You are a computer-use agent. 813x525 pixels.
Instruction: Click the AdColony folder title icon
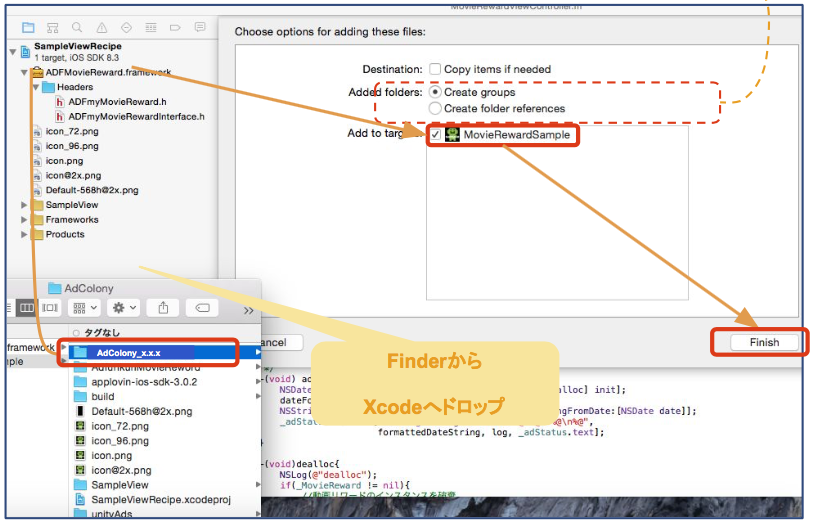[x=54, y=288]
